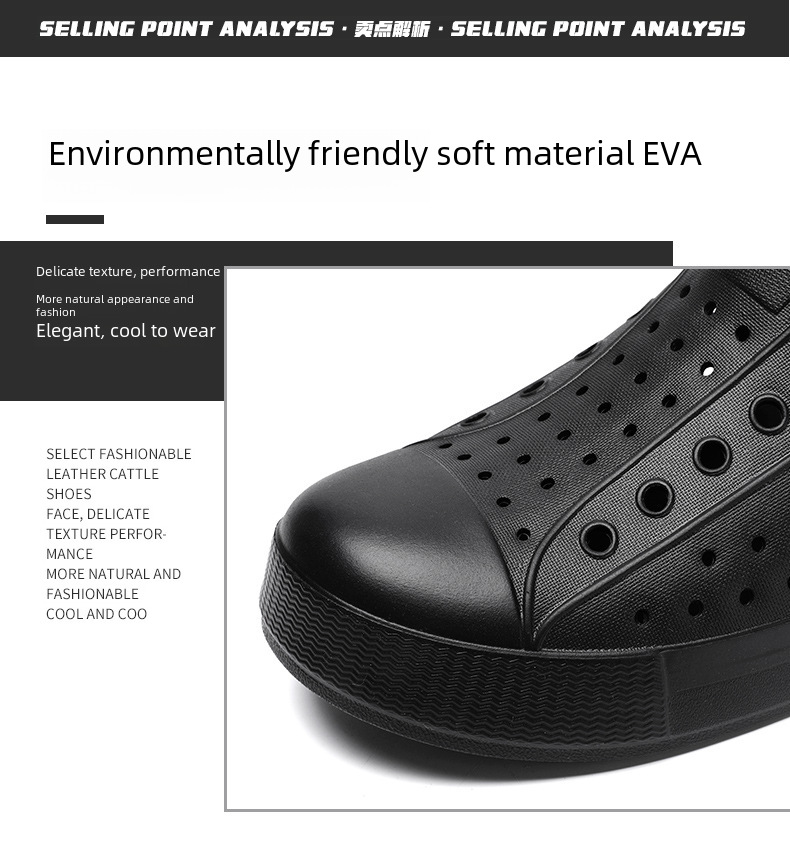Click the 'LEATHER CATTLE' text line
Image resolution: width=790 pixels, height=865 pixels.
(103, 474)
